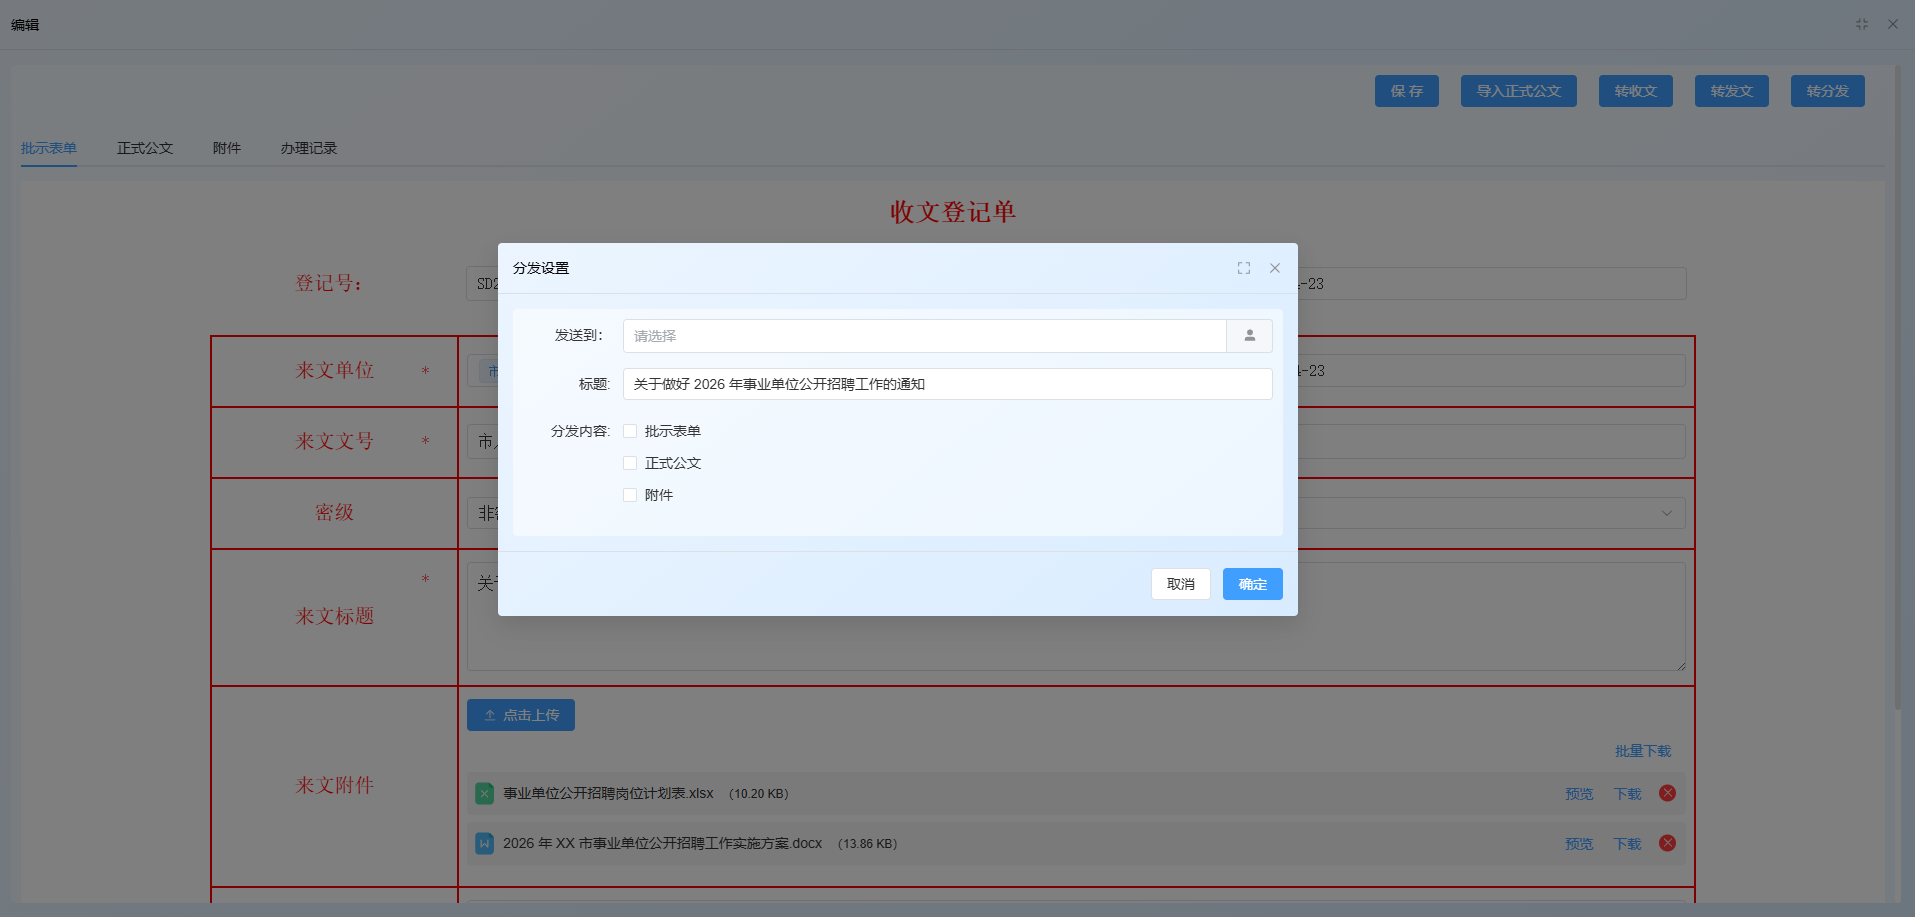The width and height of the screenshot is (1915, 917).
Task: Click the 标题 input field
Action: pyautogui.click(x=947, y=384)
